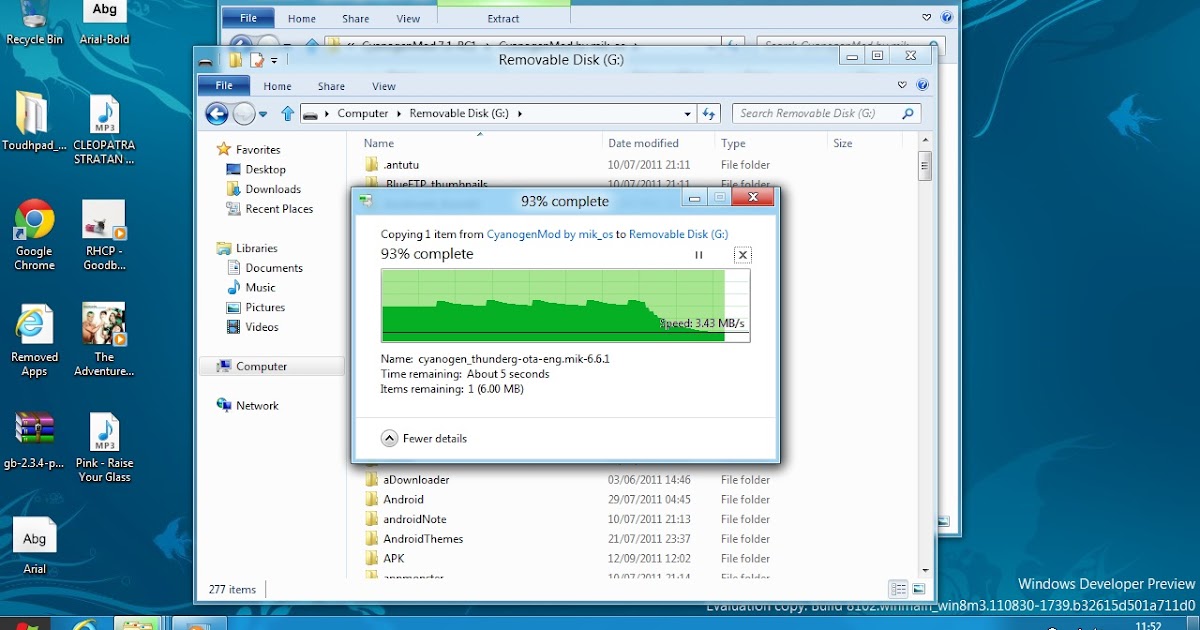The image size is (1200, 630).
Task: Open the address bar dropdown arrow
Action: [x=687, y=113]
